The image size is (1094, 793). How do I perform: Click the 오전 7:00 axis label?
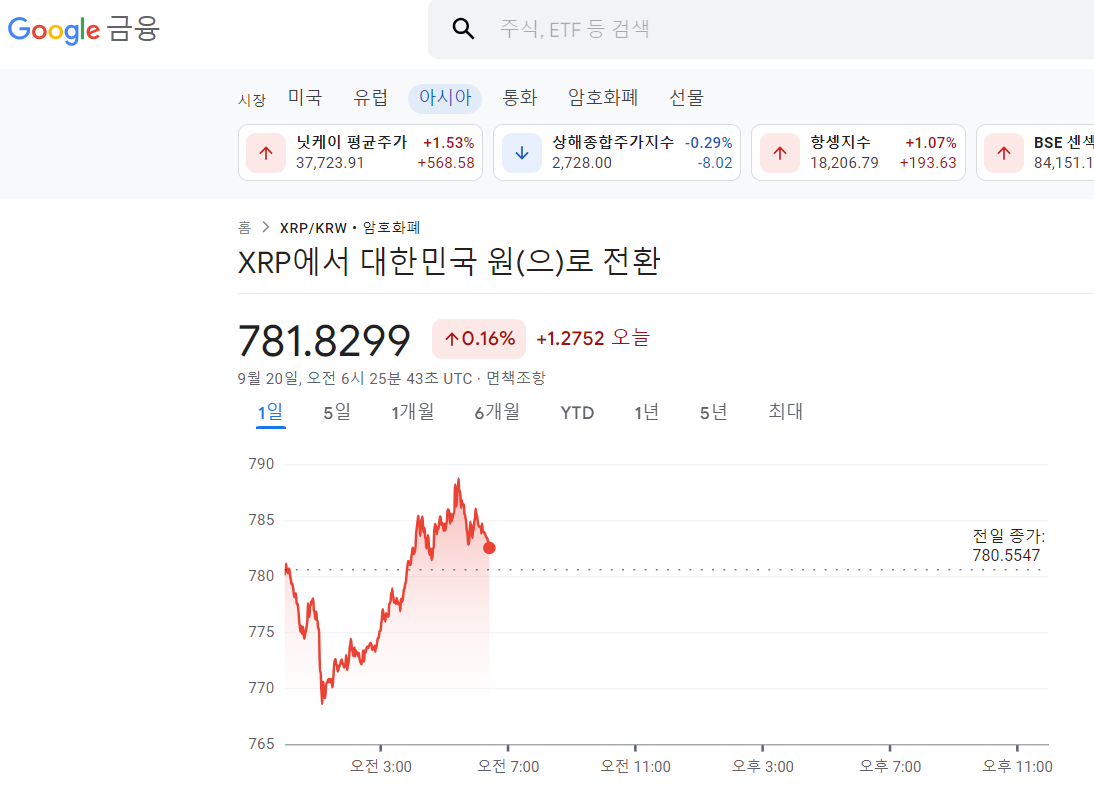coord(508,766)
